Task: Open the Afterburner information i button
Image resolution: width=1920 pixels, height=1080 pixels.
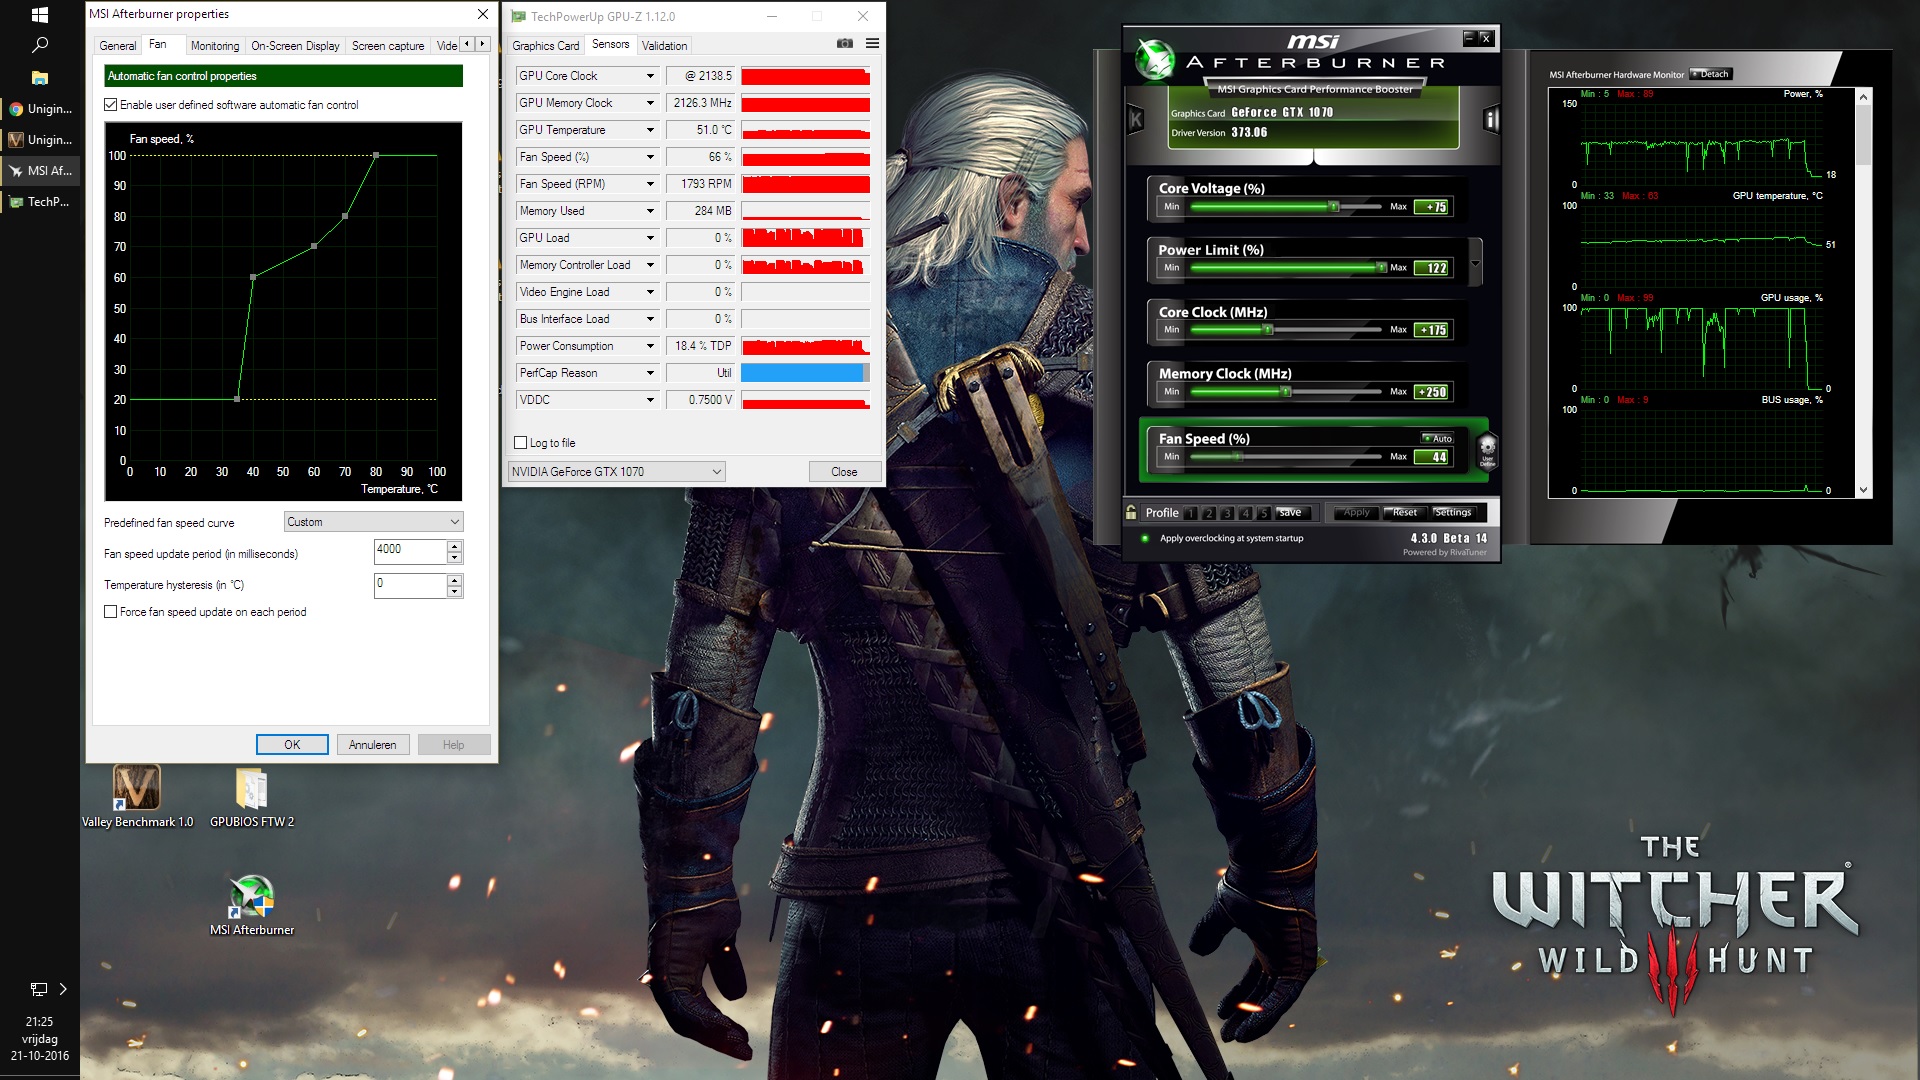Action: pos(1491,120)
